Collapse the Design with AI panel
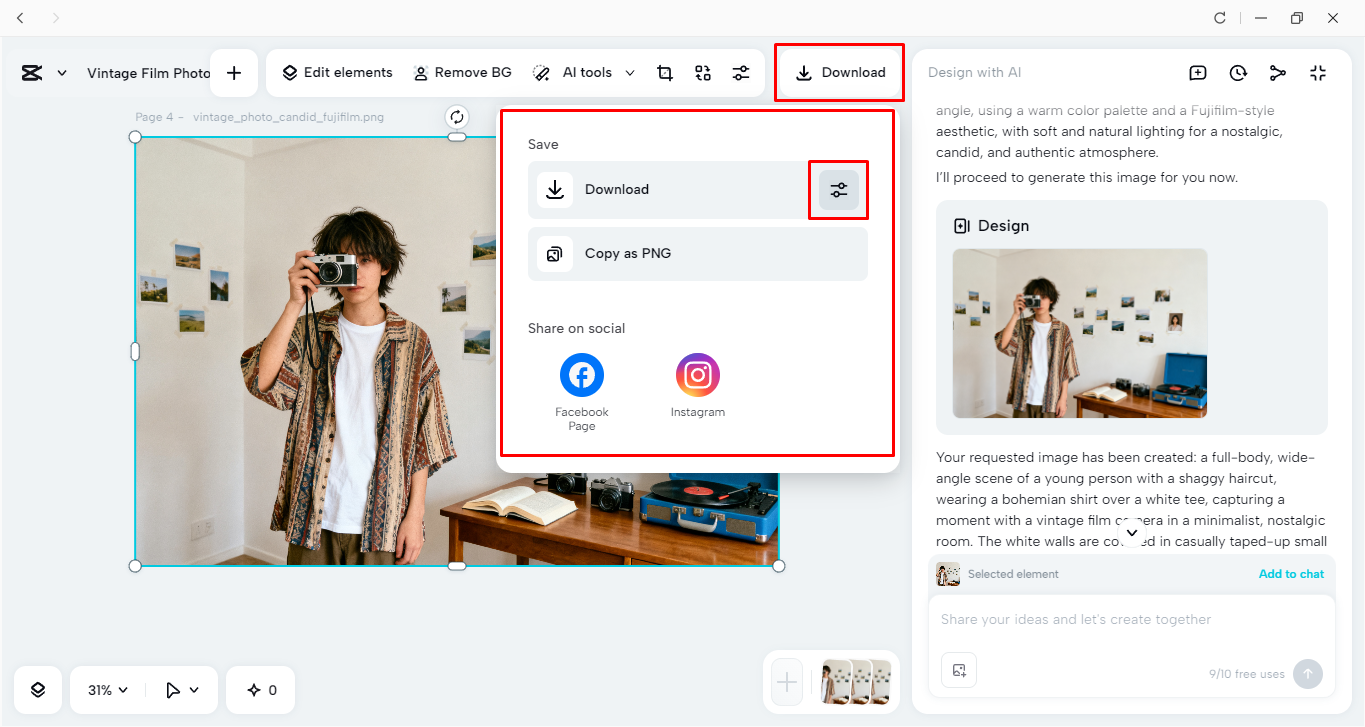This screenshot has height=727, width=1365. 1318,72
